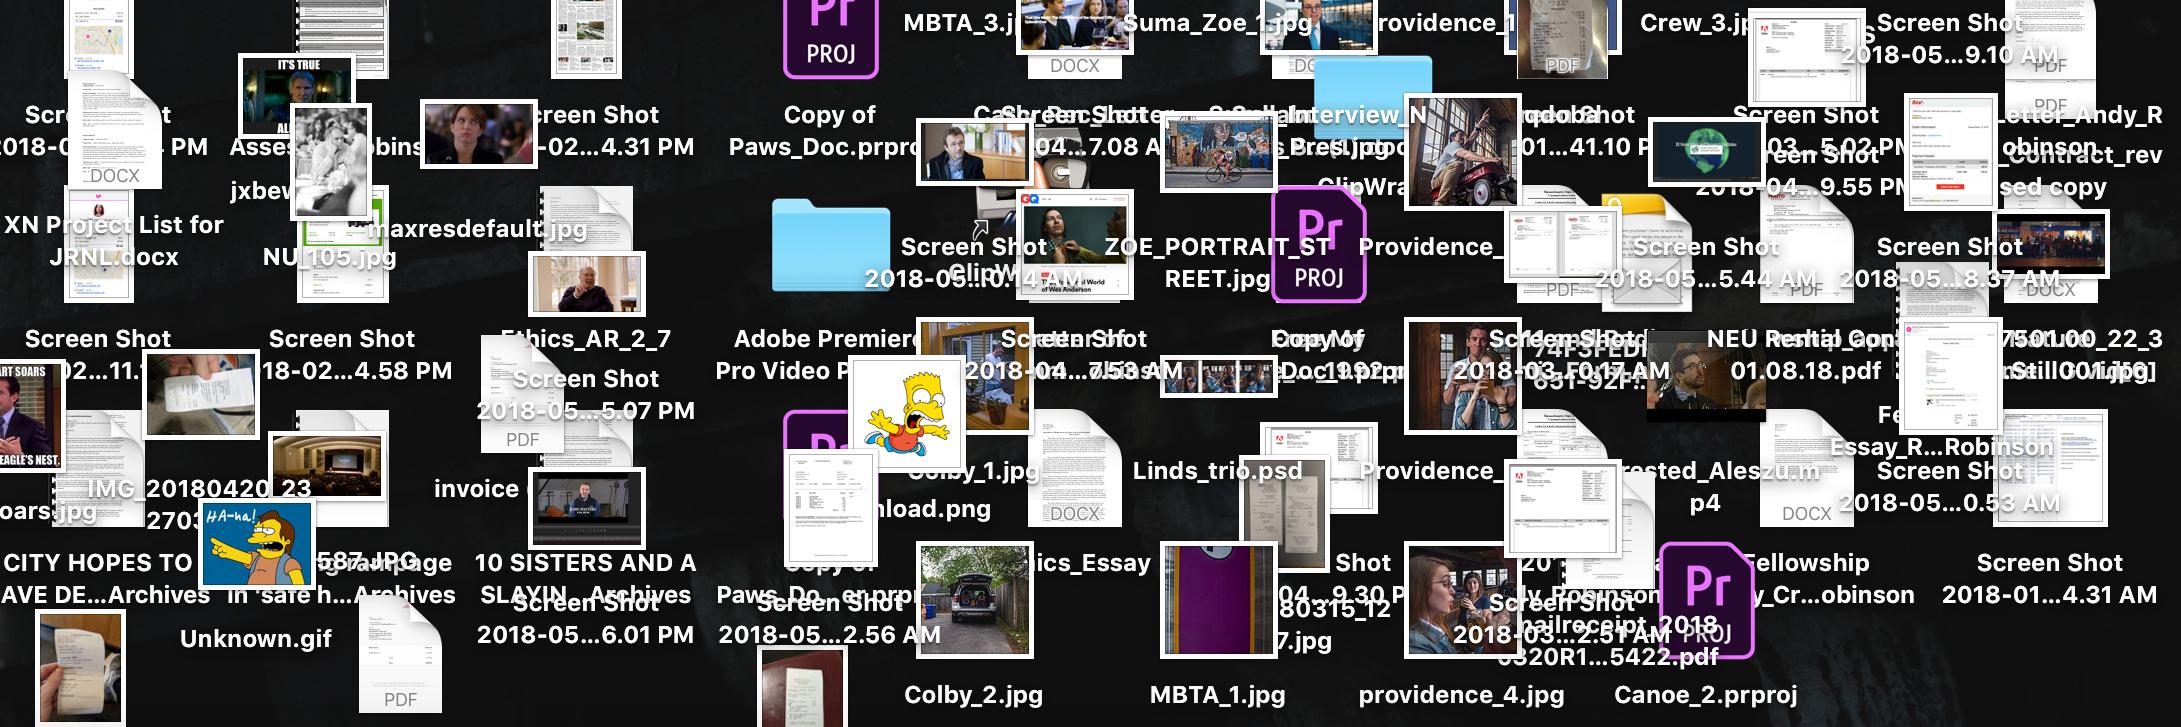Select the Eagle's Nest Michael Scott meme thumbnail

point(31,417)
